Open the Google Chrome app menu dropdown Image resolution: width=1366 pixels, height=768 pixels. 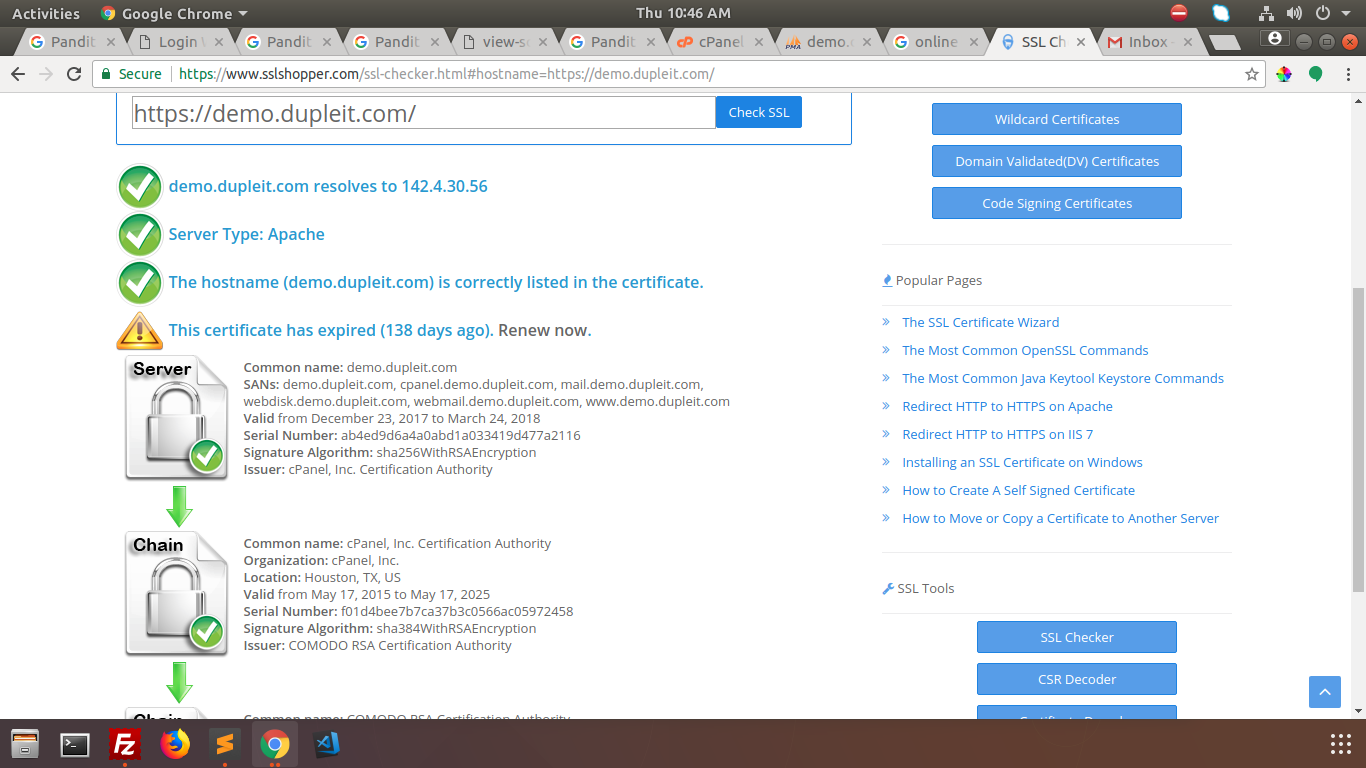174,13
